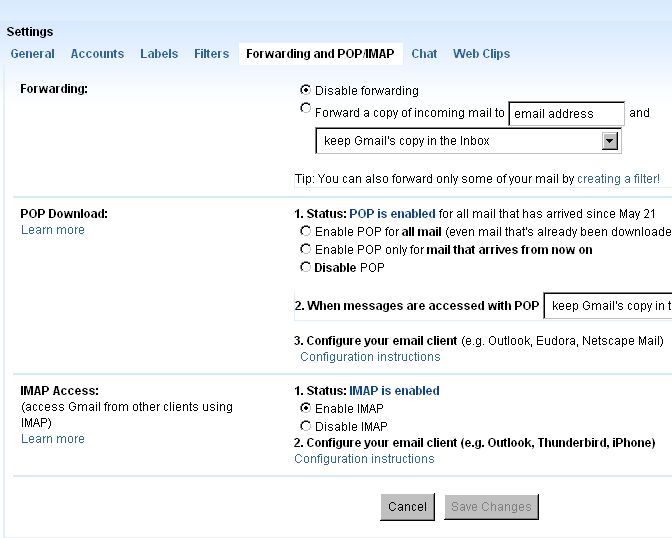Click the Save Changes button

click(491, 507)
